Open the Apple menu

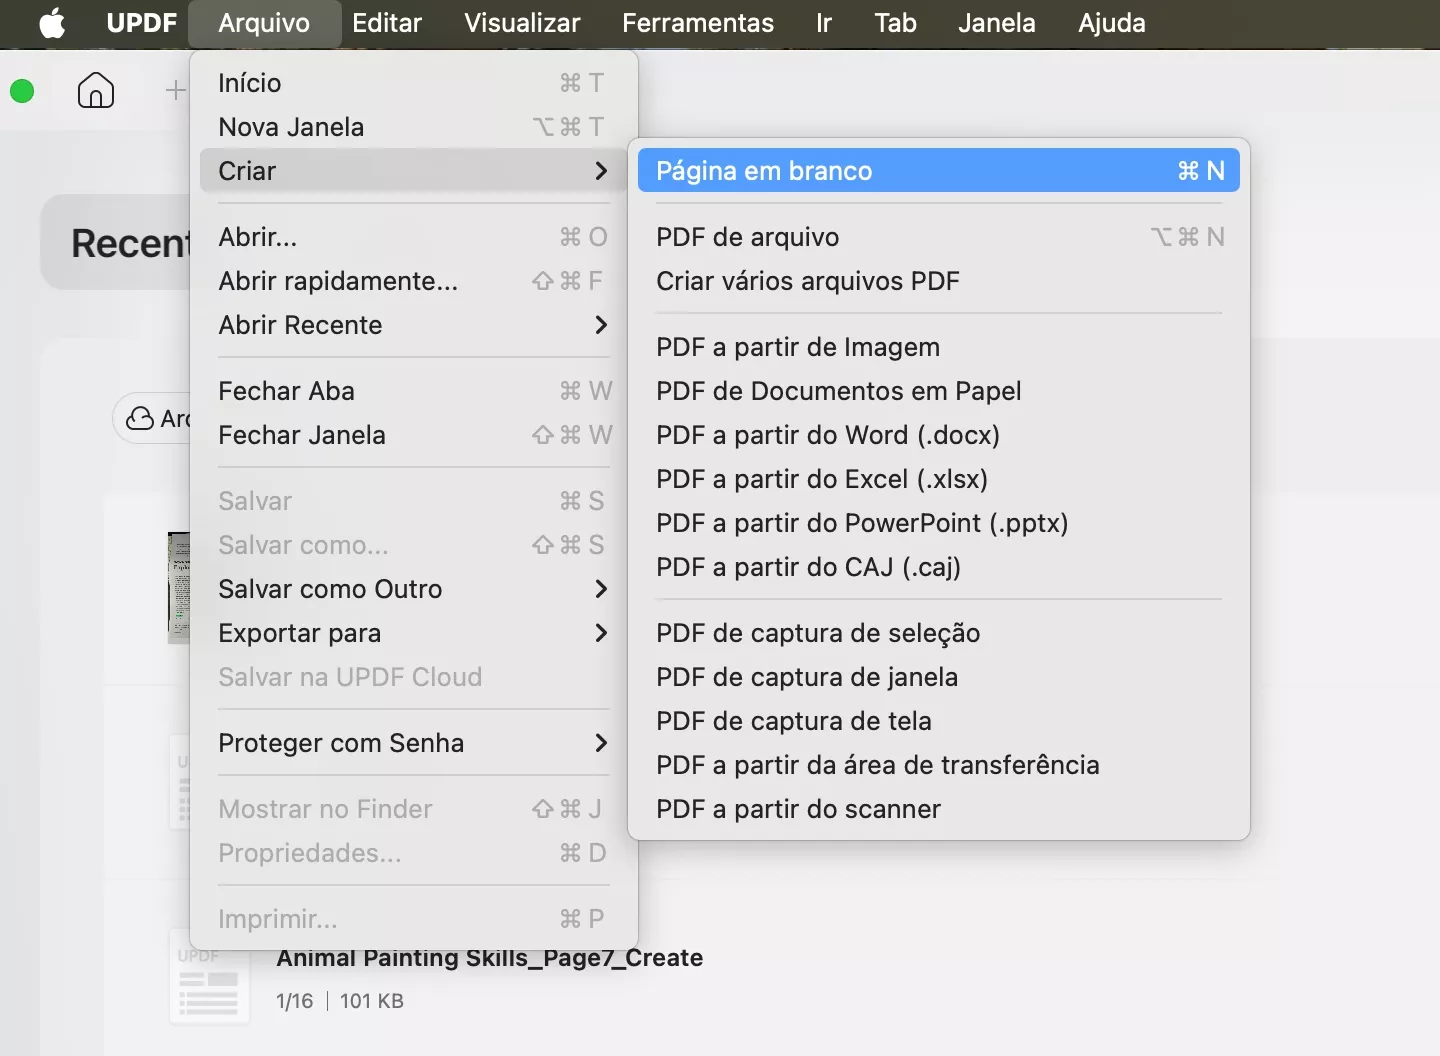pos(52,22)
